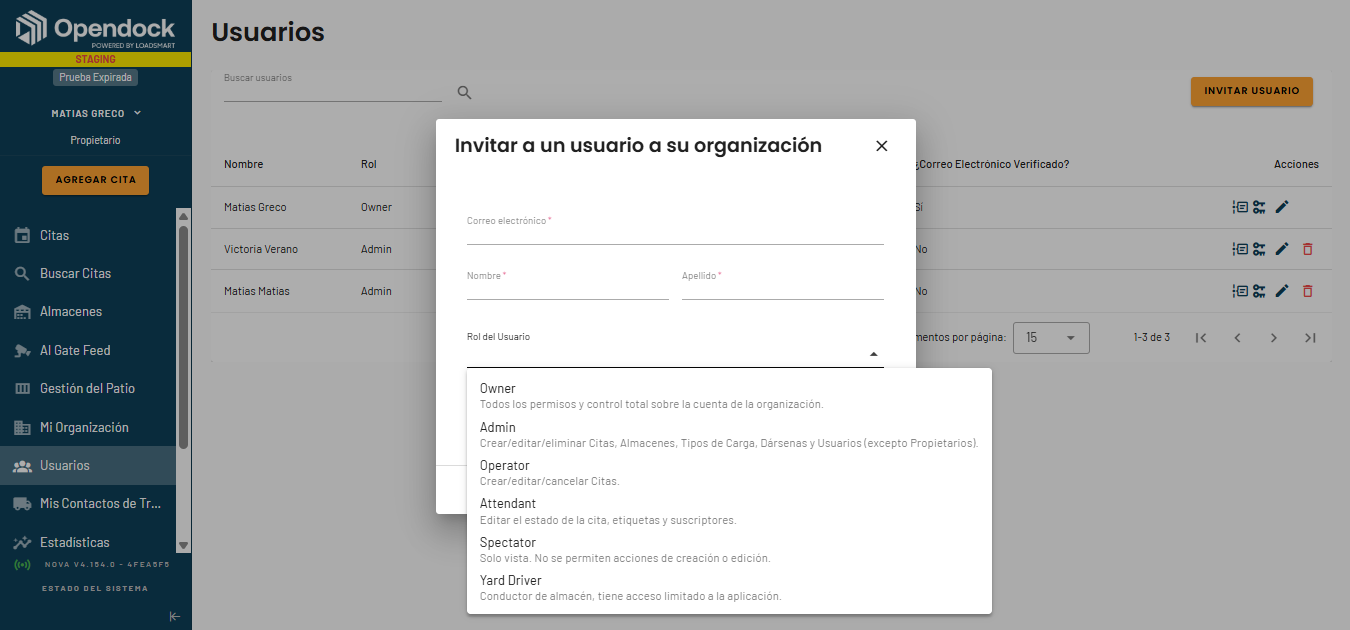Edit user Victoria Verano with the pencil

(x=1282, y=249)
